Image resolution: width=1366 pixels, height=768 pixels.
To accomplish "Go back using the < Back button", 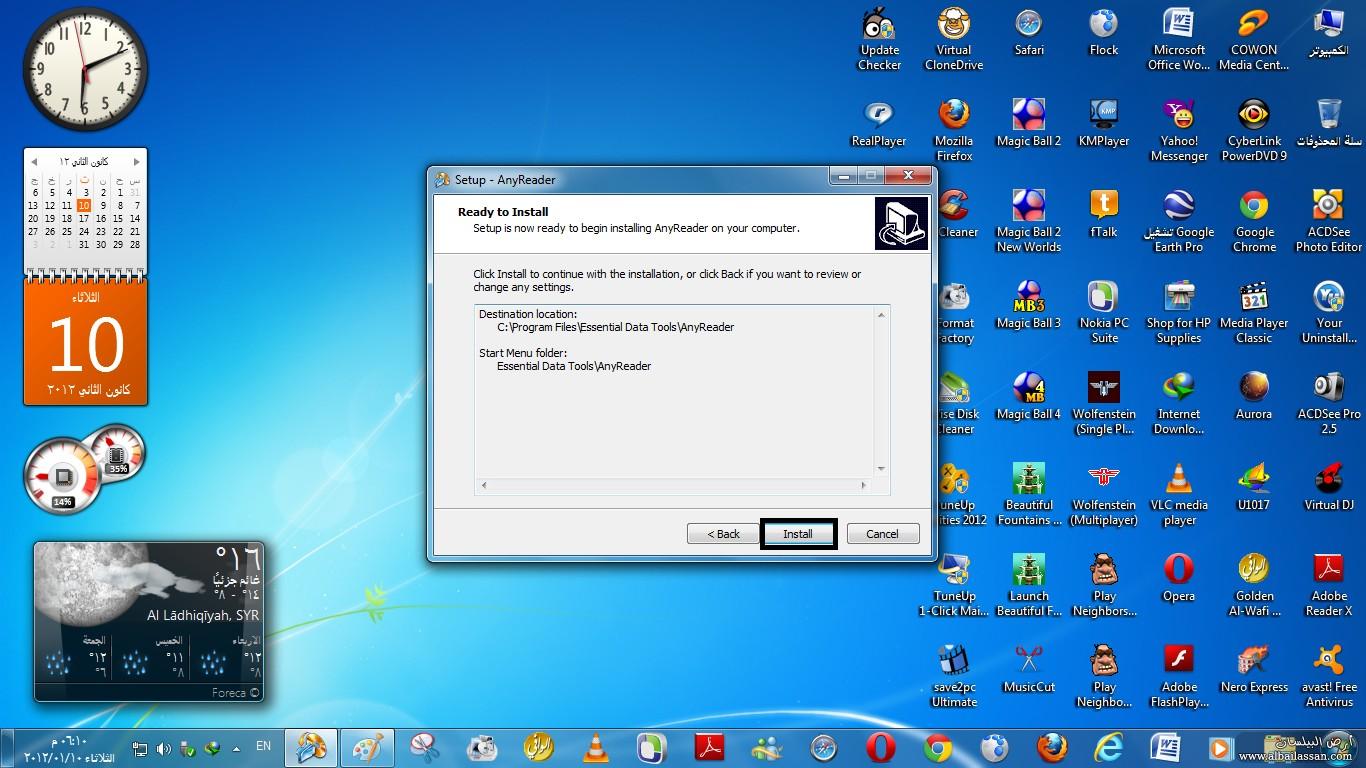I will click(x=723, y=534).
